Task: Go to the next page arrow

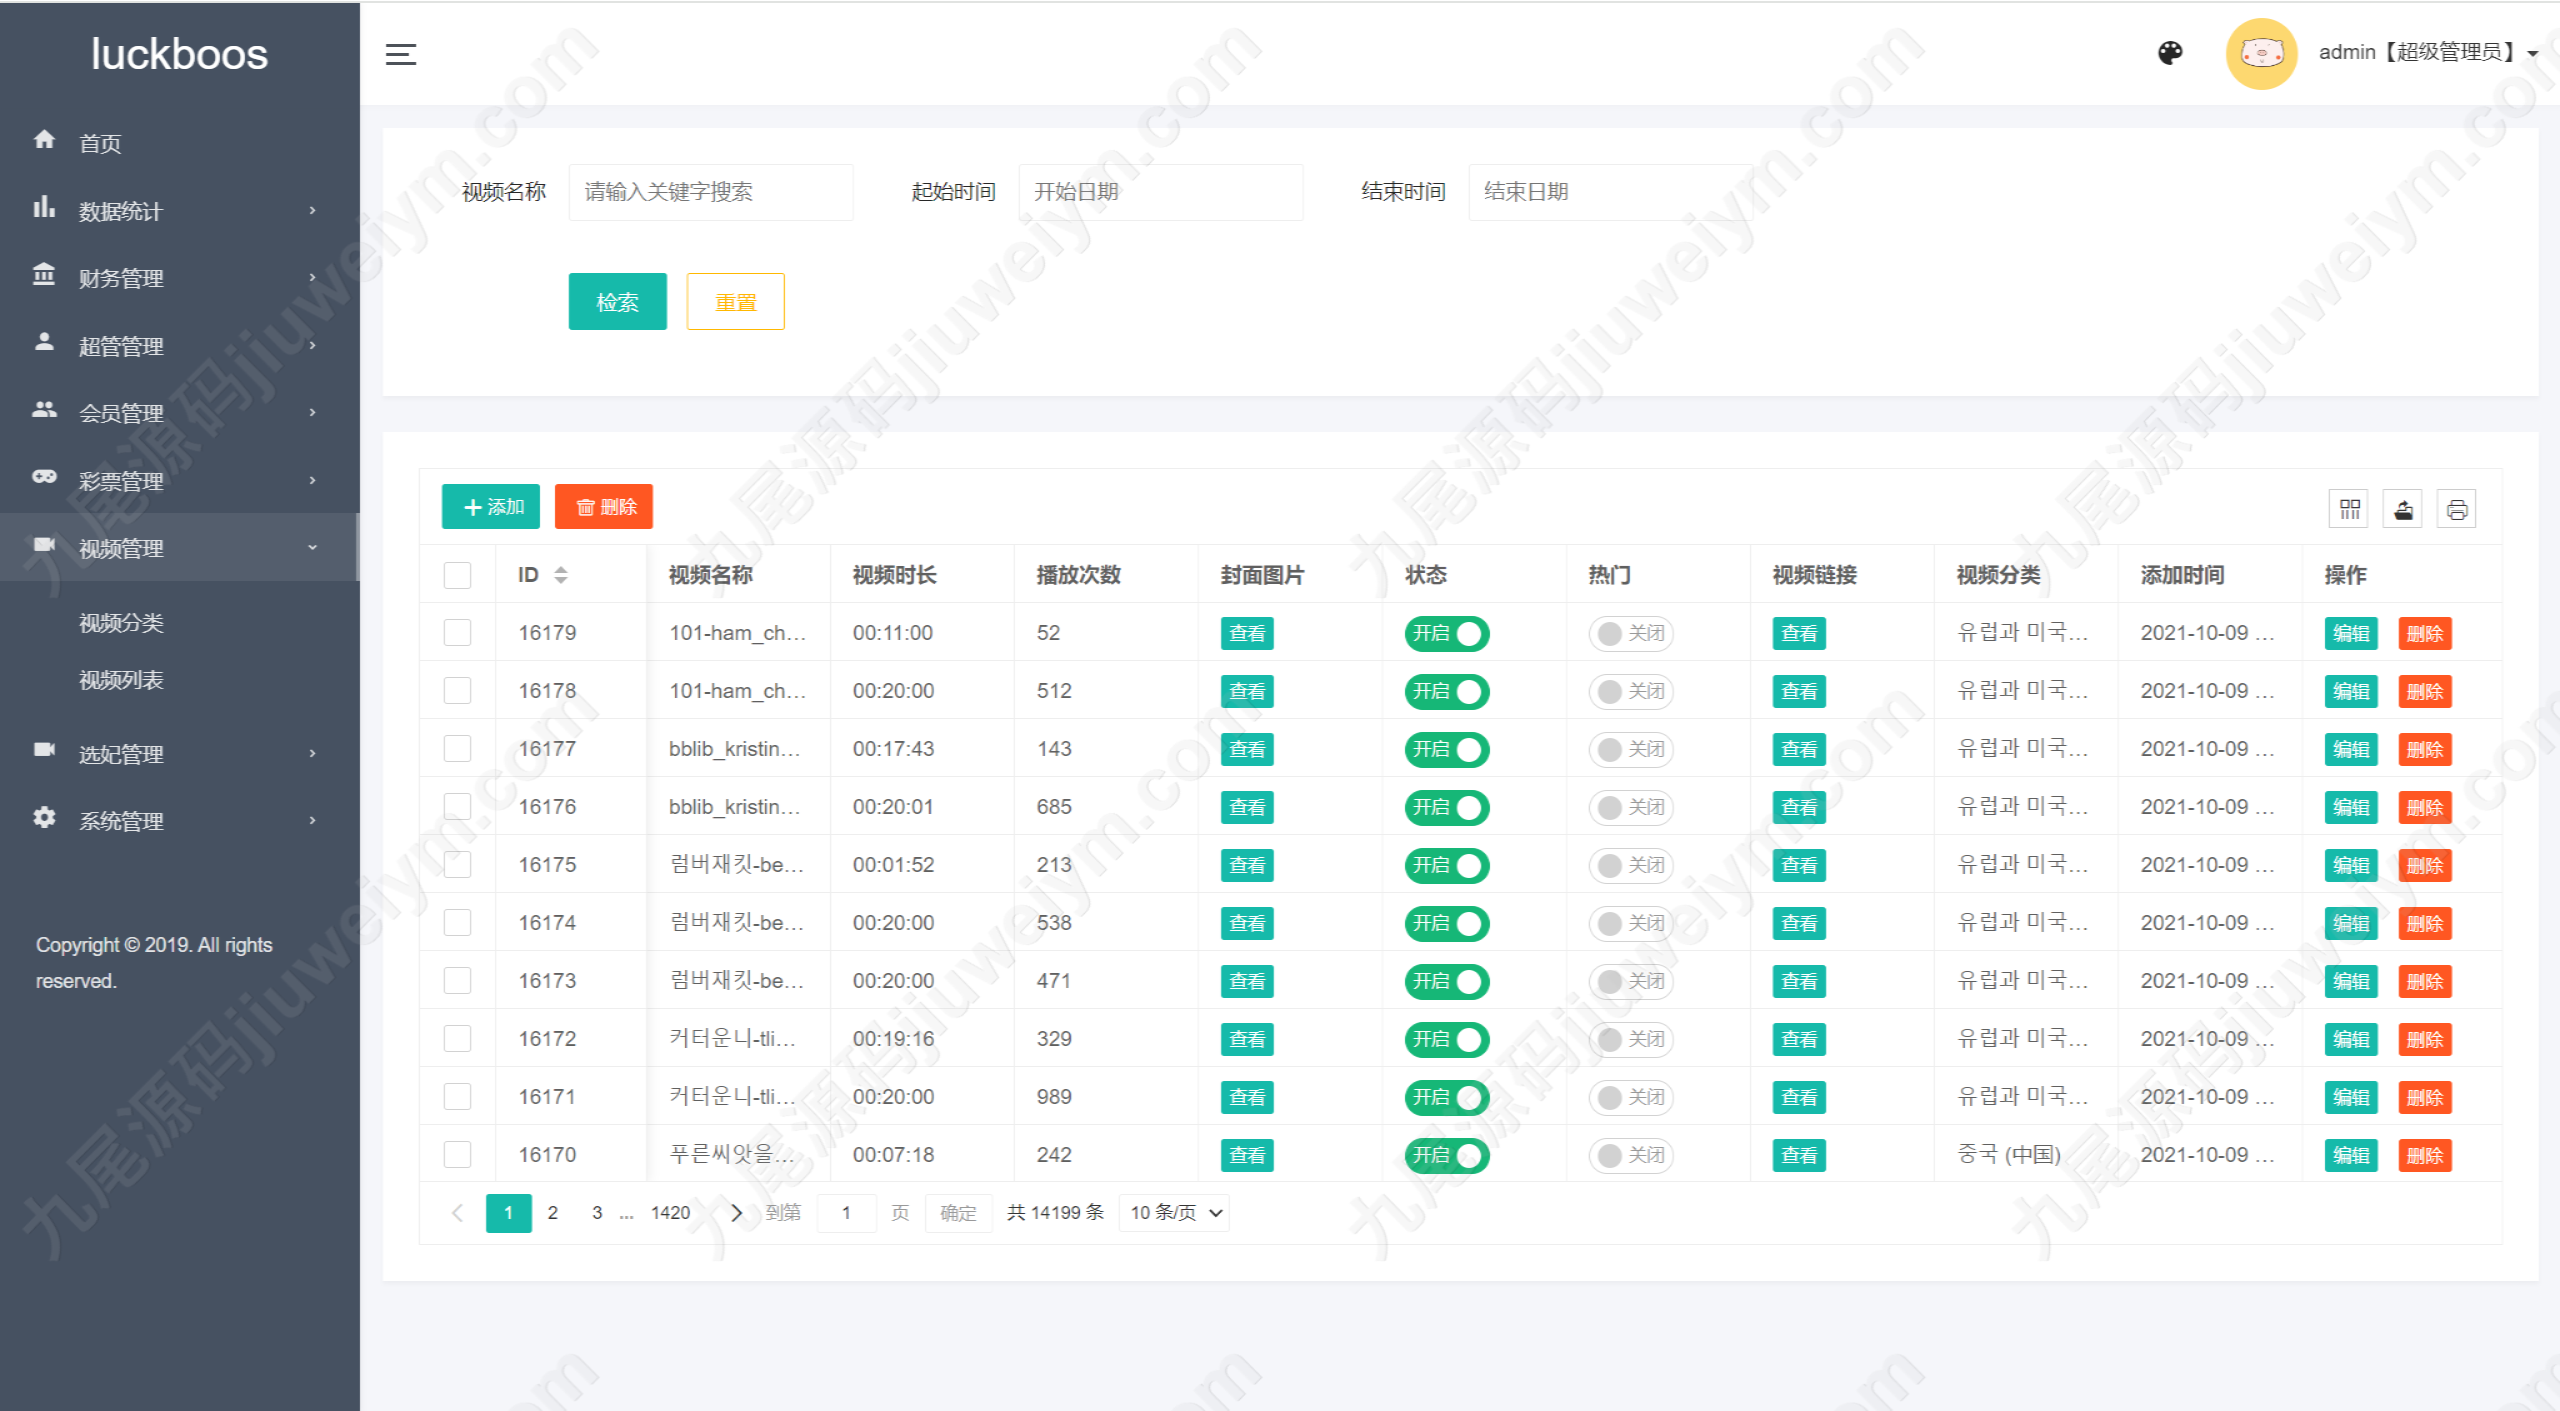Action: tap(737, 1213)
